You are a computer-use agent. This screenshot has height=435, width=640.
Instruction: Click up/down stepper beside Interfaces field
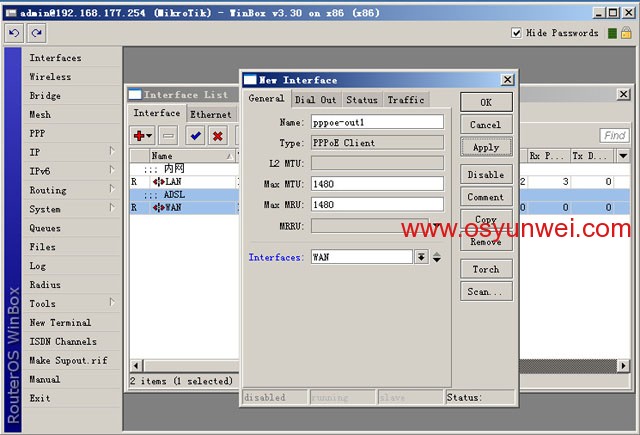[437, 257]
